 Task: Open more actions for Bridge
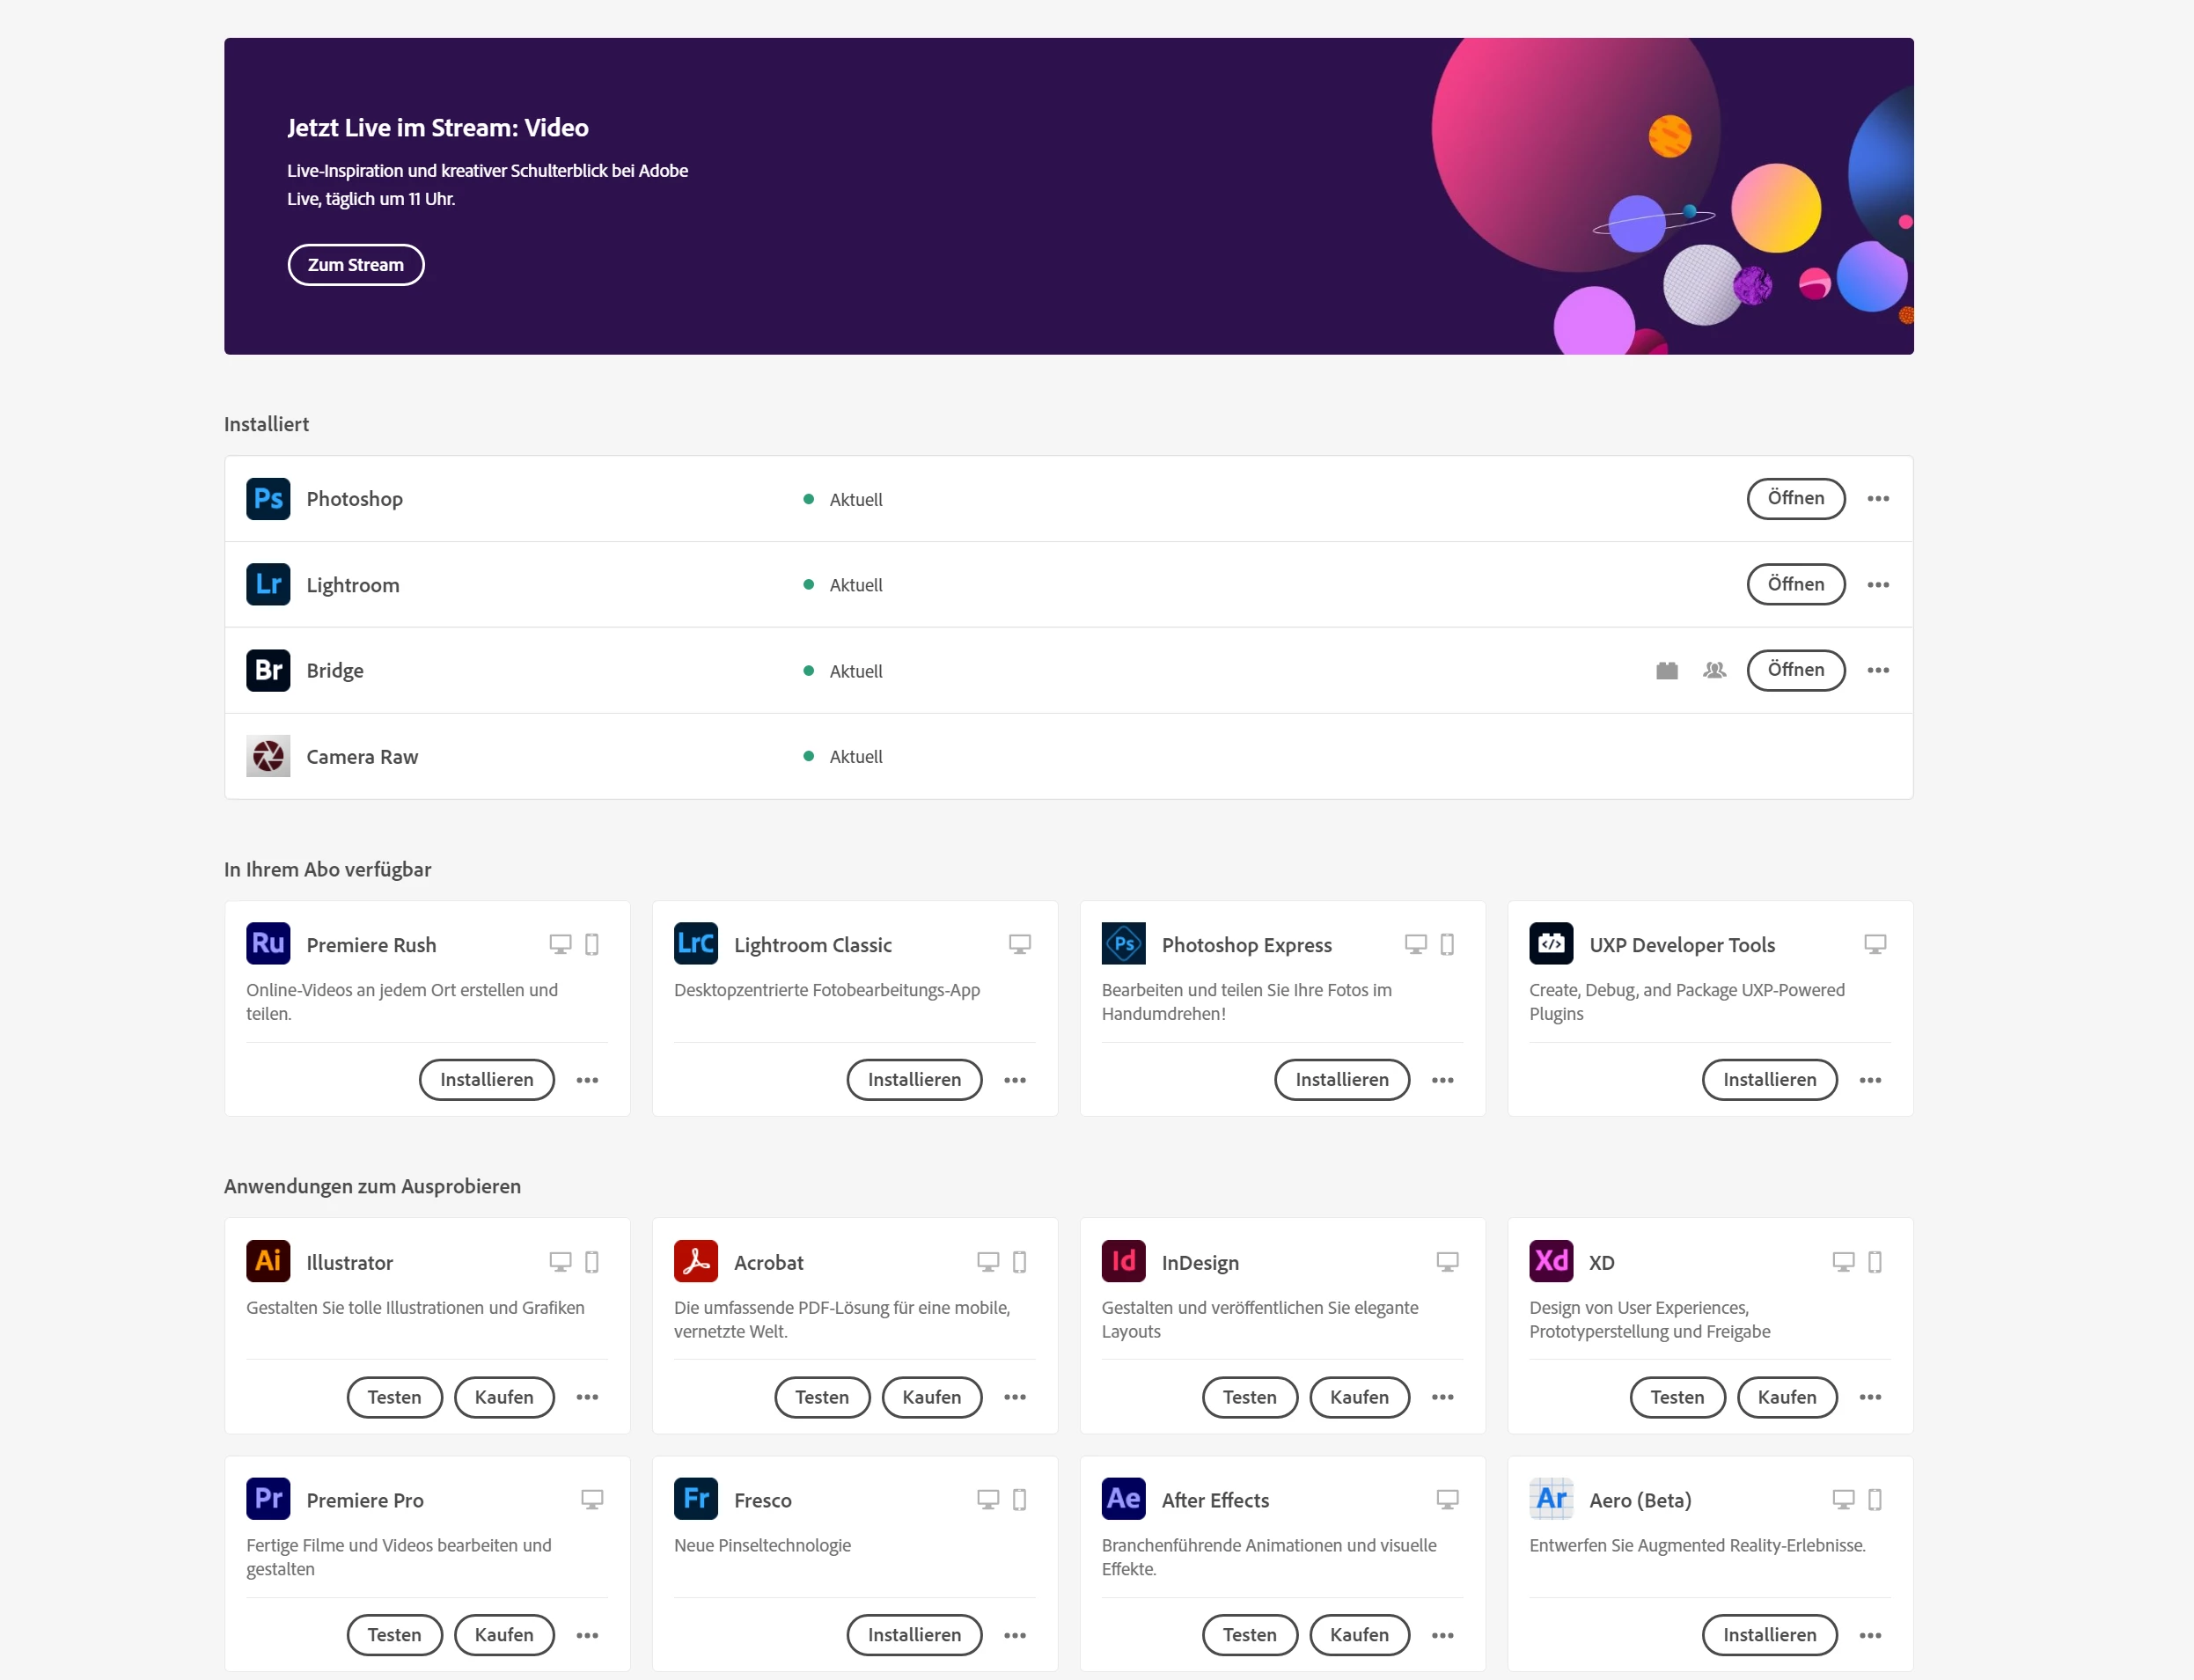coord(1878,671)
